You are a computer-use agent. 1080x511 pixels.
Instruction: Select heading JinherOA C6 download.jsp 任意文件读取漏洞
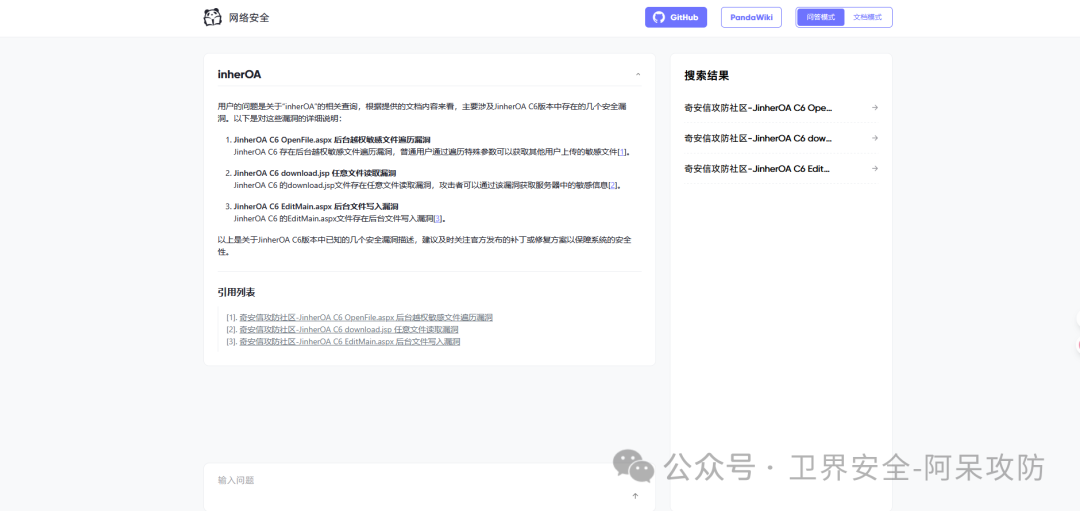[x=315, y=172]
